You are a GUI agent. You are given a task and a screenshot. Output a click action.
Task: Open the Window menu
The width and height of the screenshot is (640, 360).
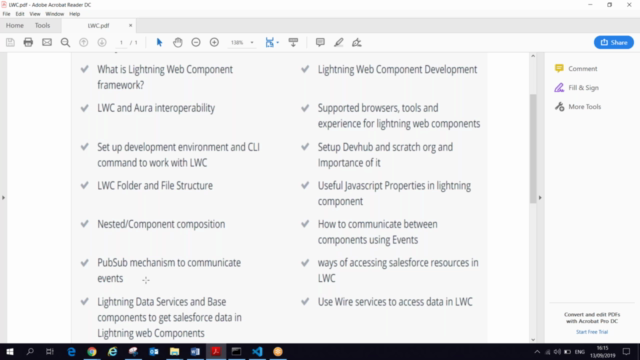pyautogui.click(x=55, y=14)
